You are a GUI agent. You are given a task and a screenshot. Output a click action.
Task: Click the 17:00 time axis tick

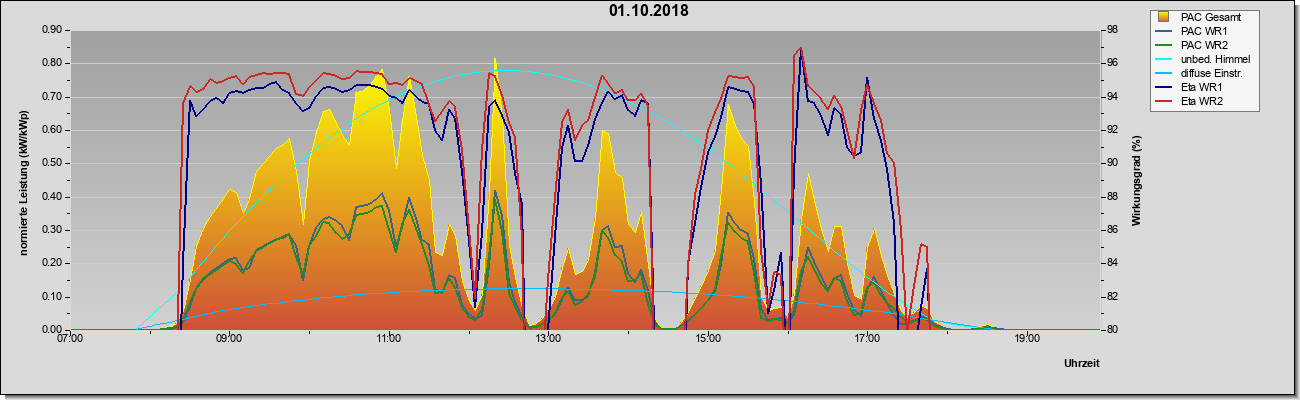pyautogui.click(x=867, y=338)
